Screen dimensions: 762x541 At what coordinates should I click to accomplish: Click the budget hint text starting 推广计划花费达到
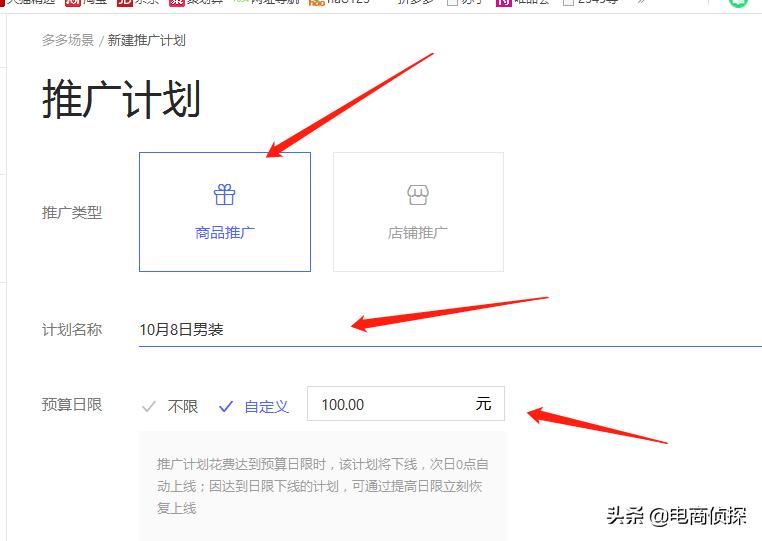click(x=322, y=486)
